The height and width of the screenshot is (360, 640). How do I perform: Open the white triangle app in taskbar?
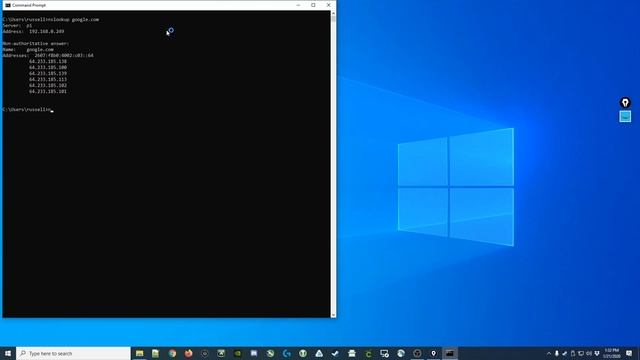pyautogui.click(x=319, y=353)
